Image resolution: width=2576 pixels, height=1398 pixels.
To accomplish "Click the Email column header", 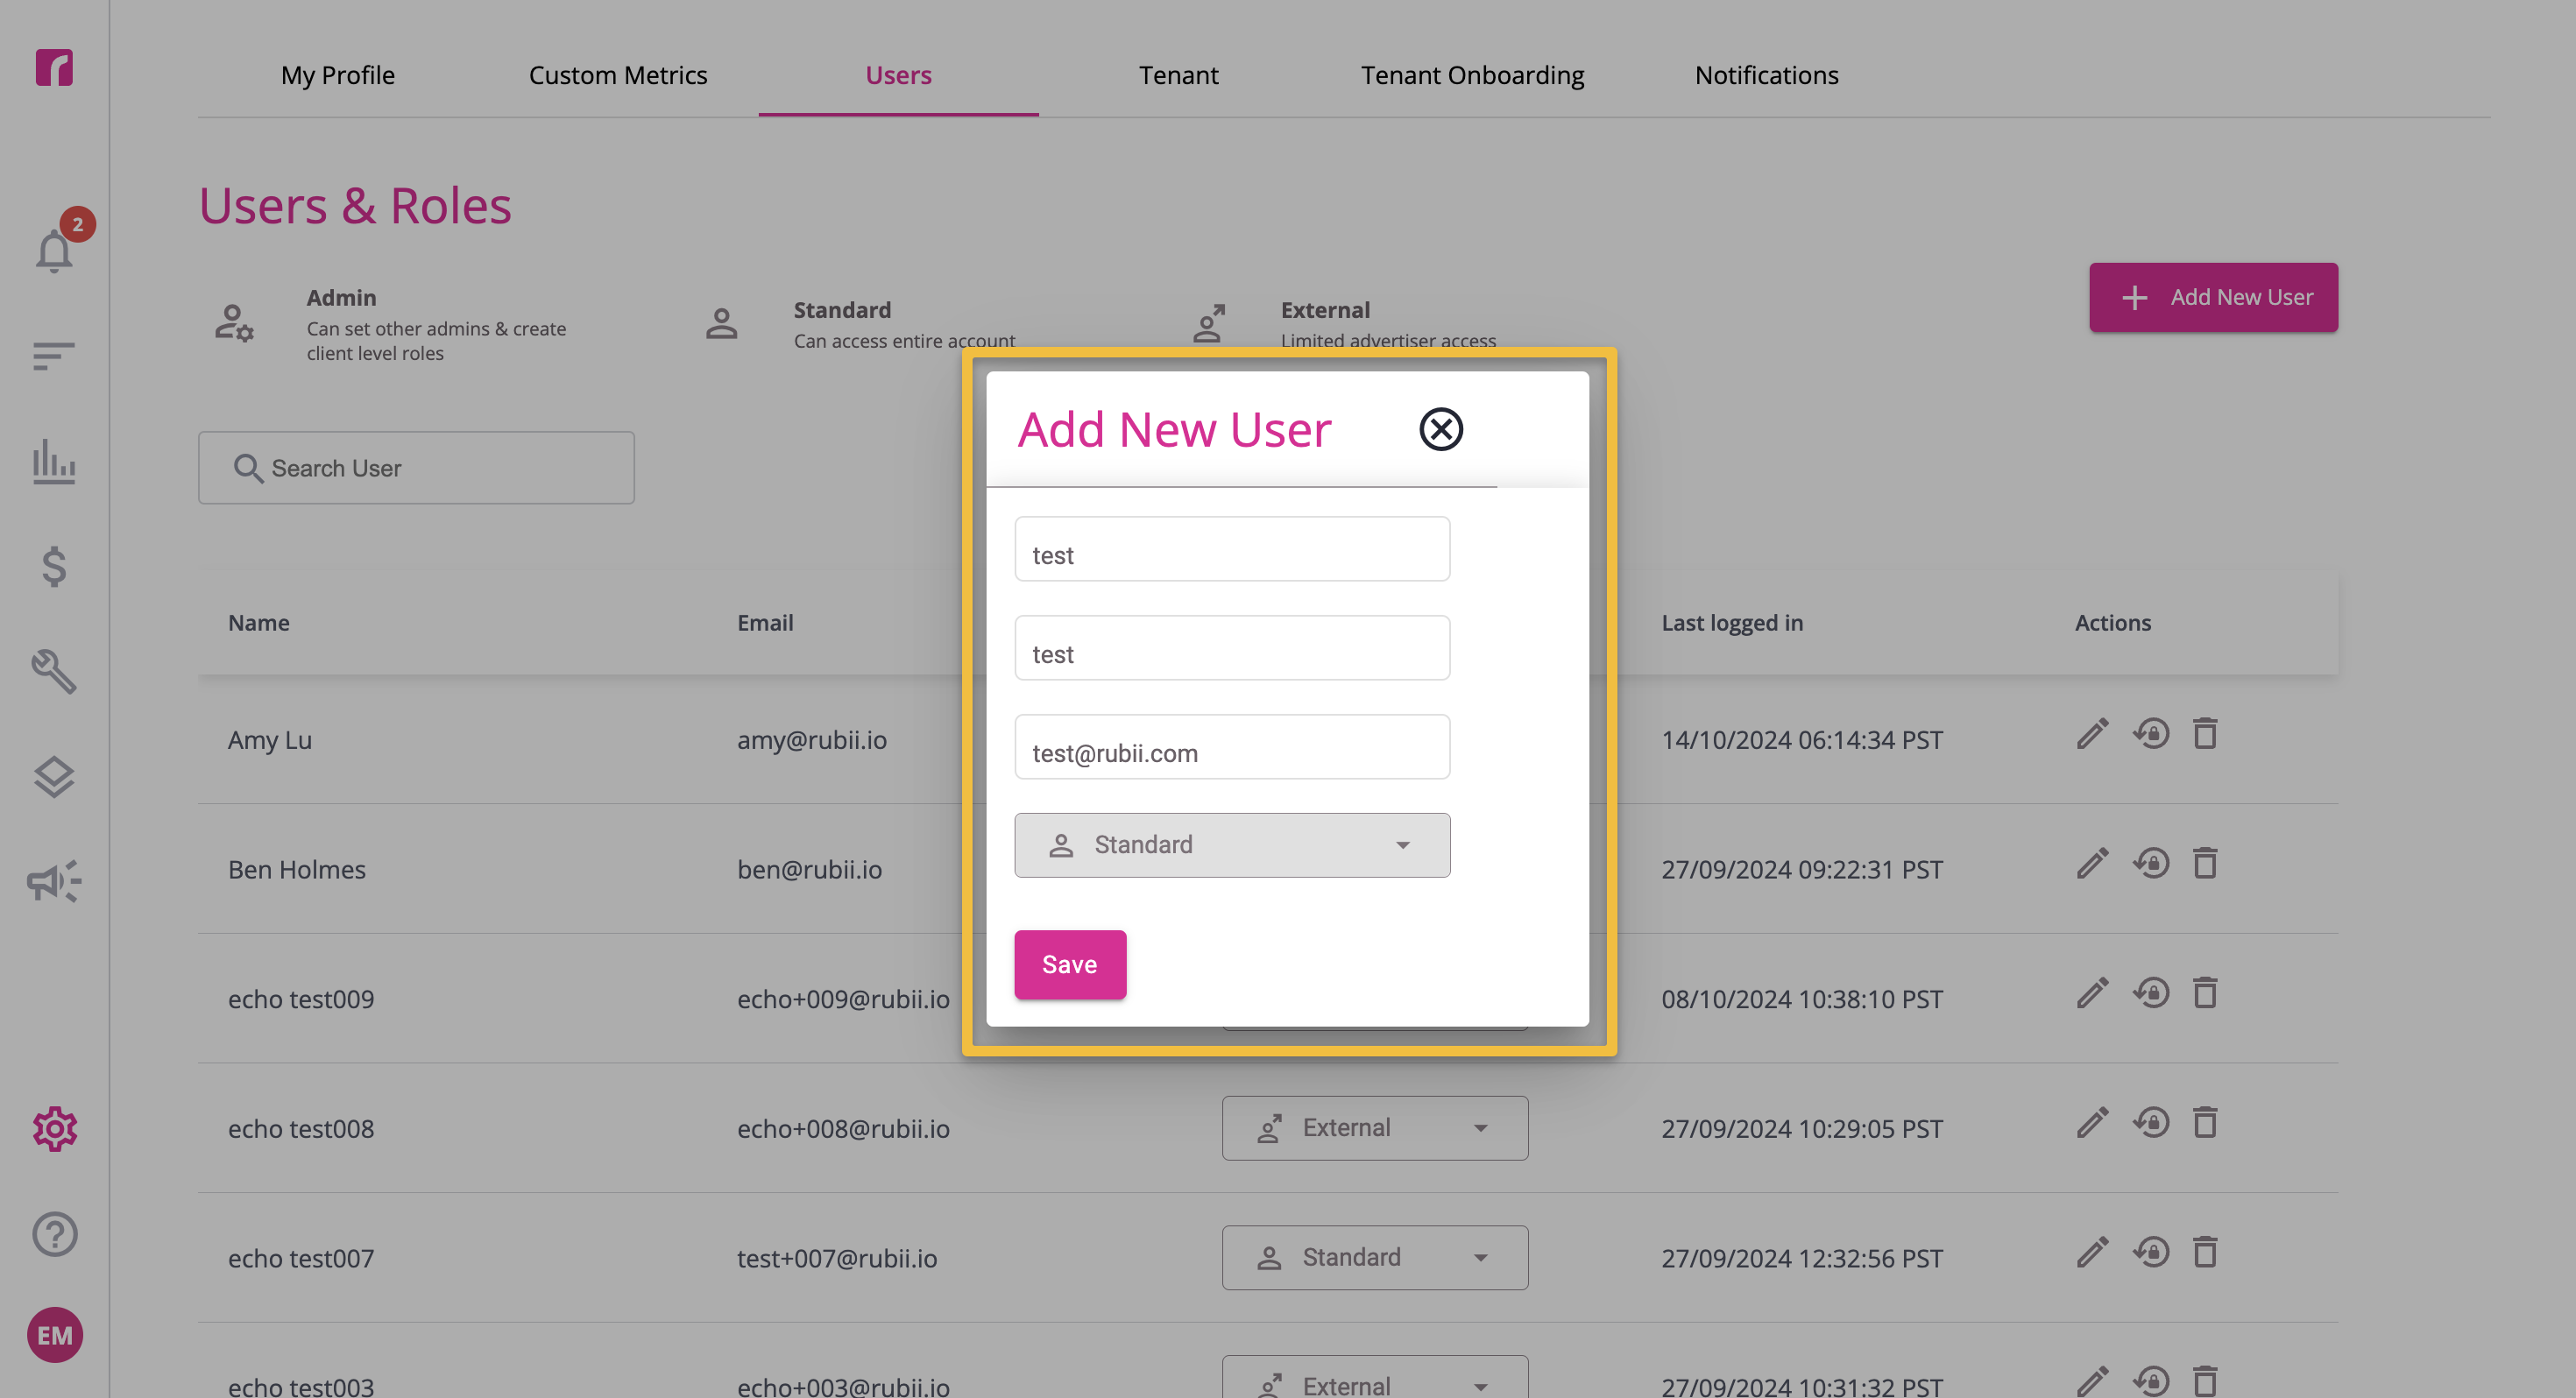I will tap(765, 622).
